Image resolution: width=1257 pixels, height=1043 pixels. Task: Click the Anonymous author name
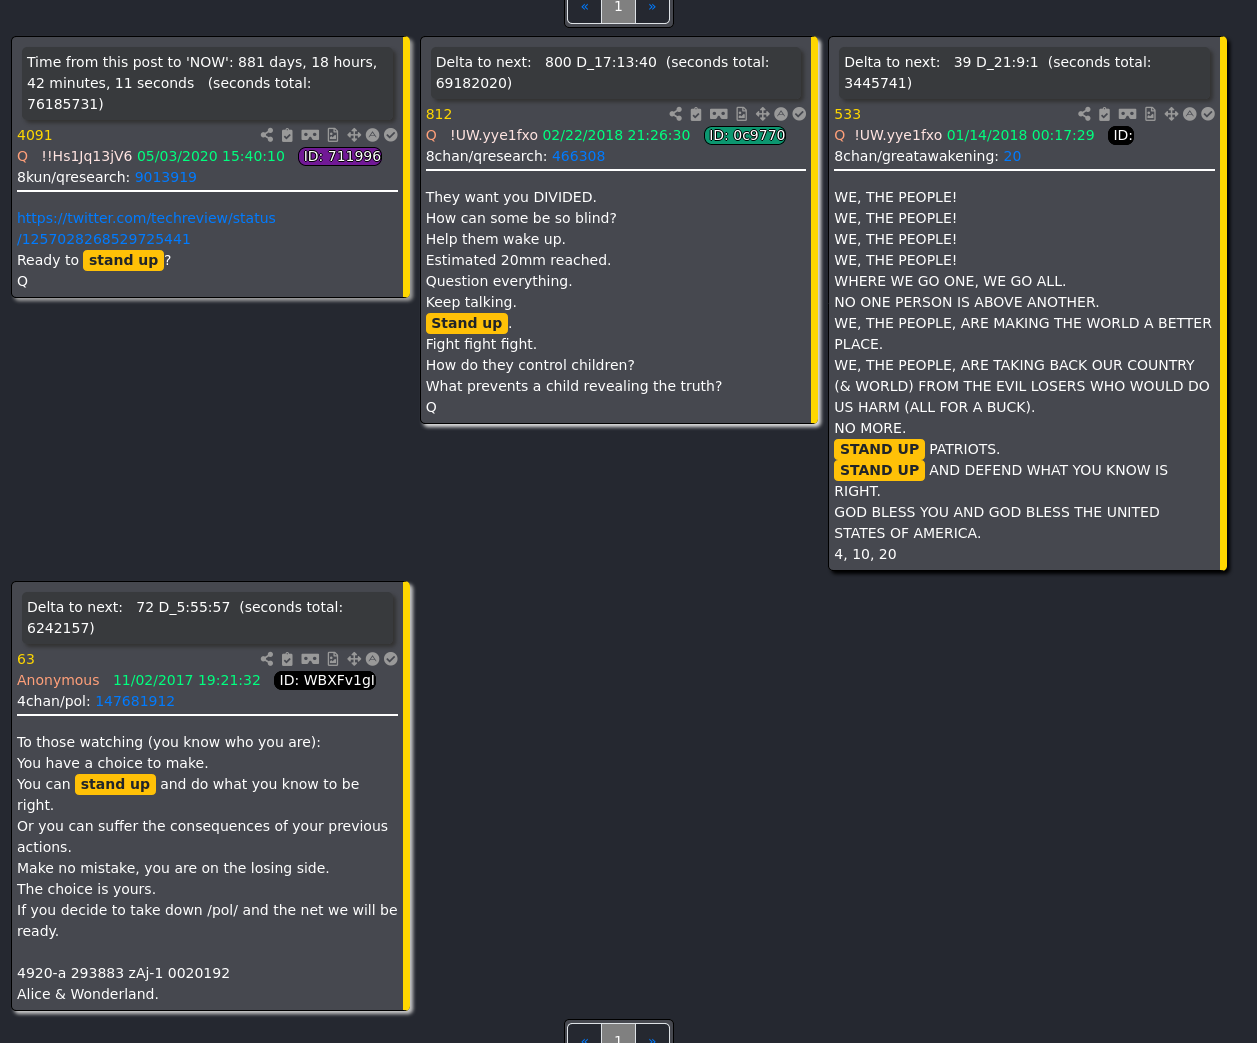[x=58, y=680]
